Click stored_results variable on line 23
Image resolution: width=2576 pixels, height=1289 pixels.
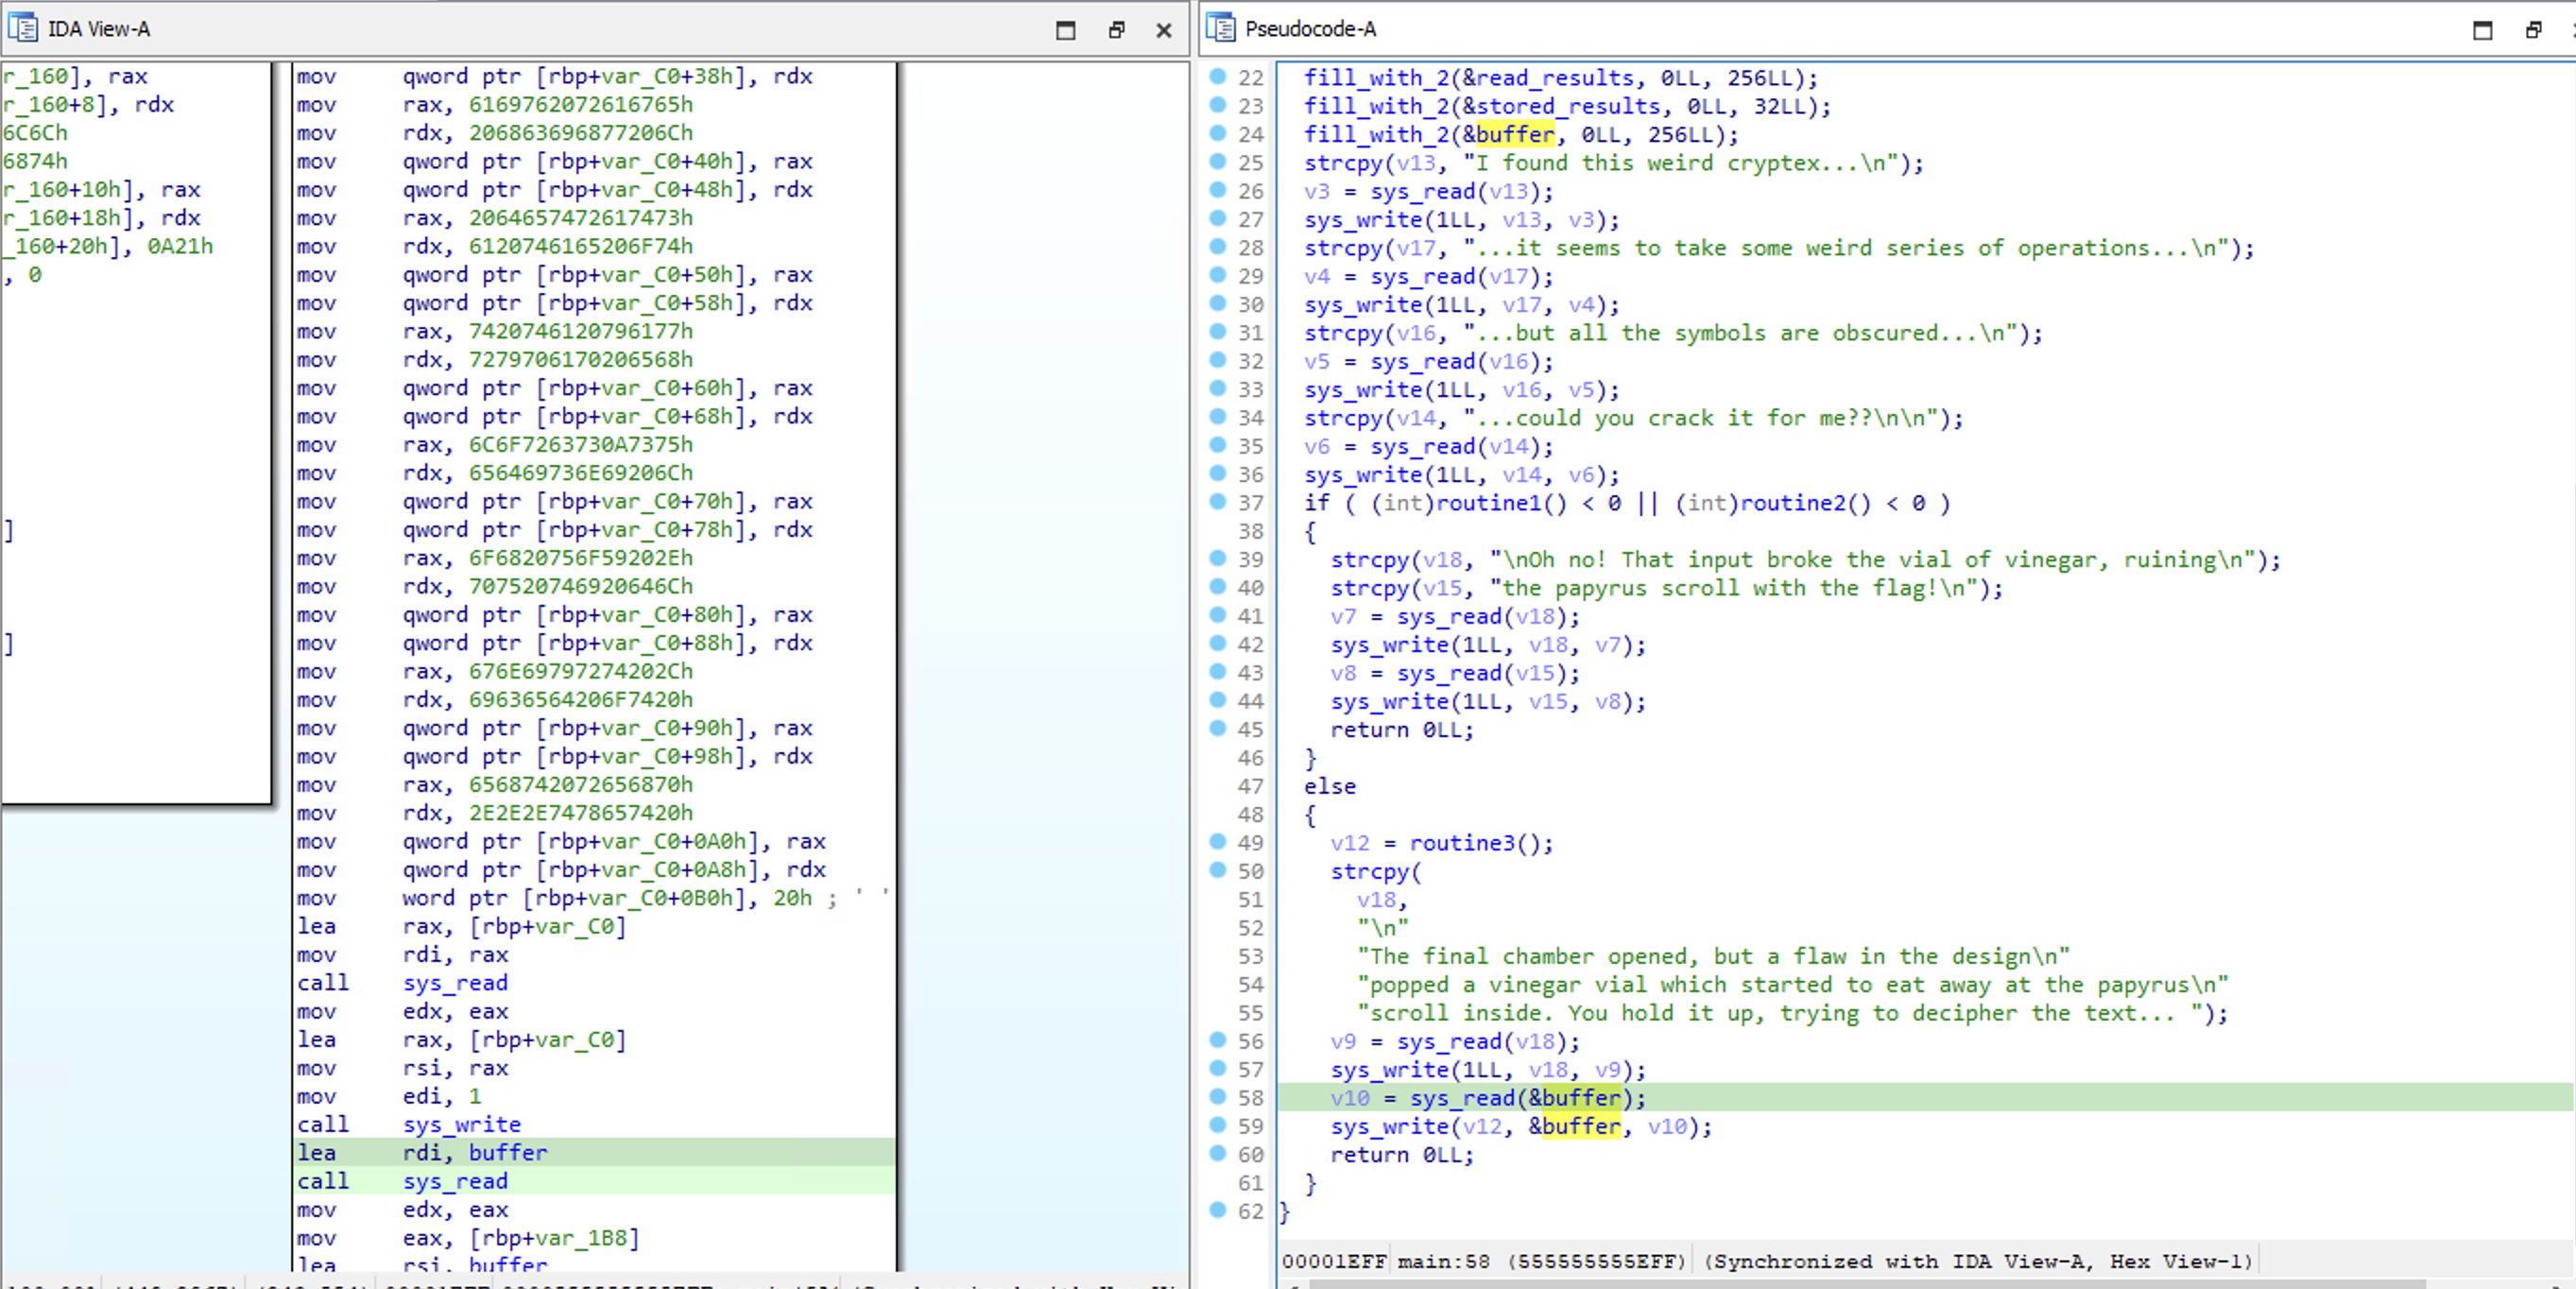pos(1568,106)
